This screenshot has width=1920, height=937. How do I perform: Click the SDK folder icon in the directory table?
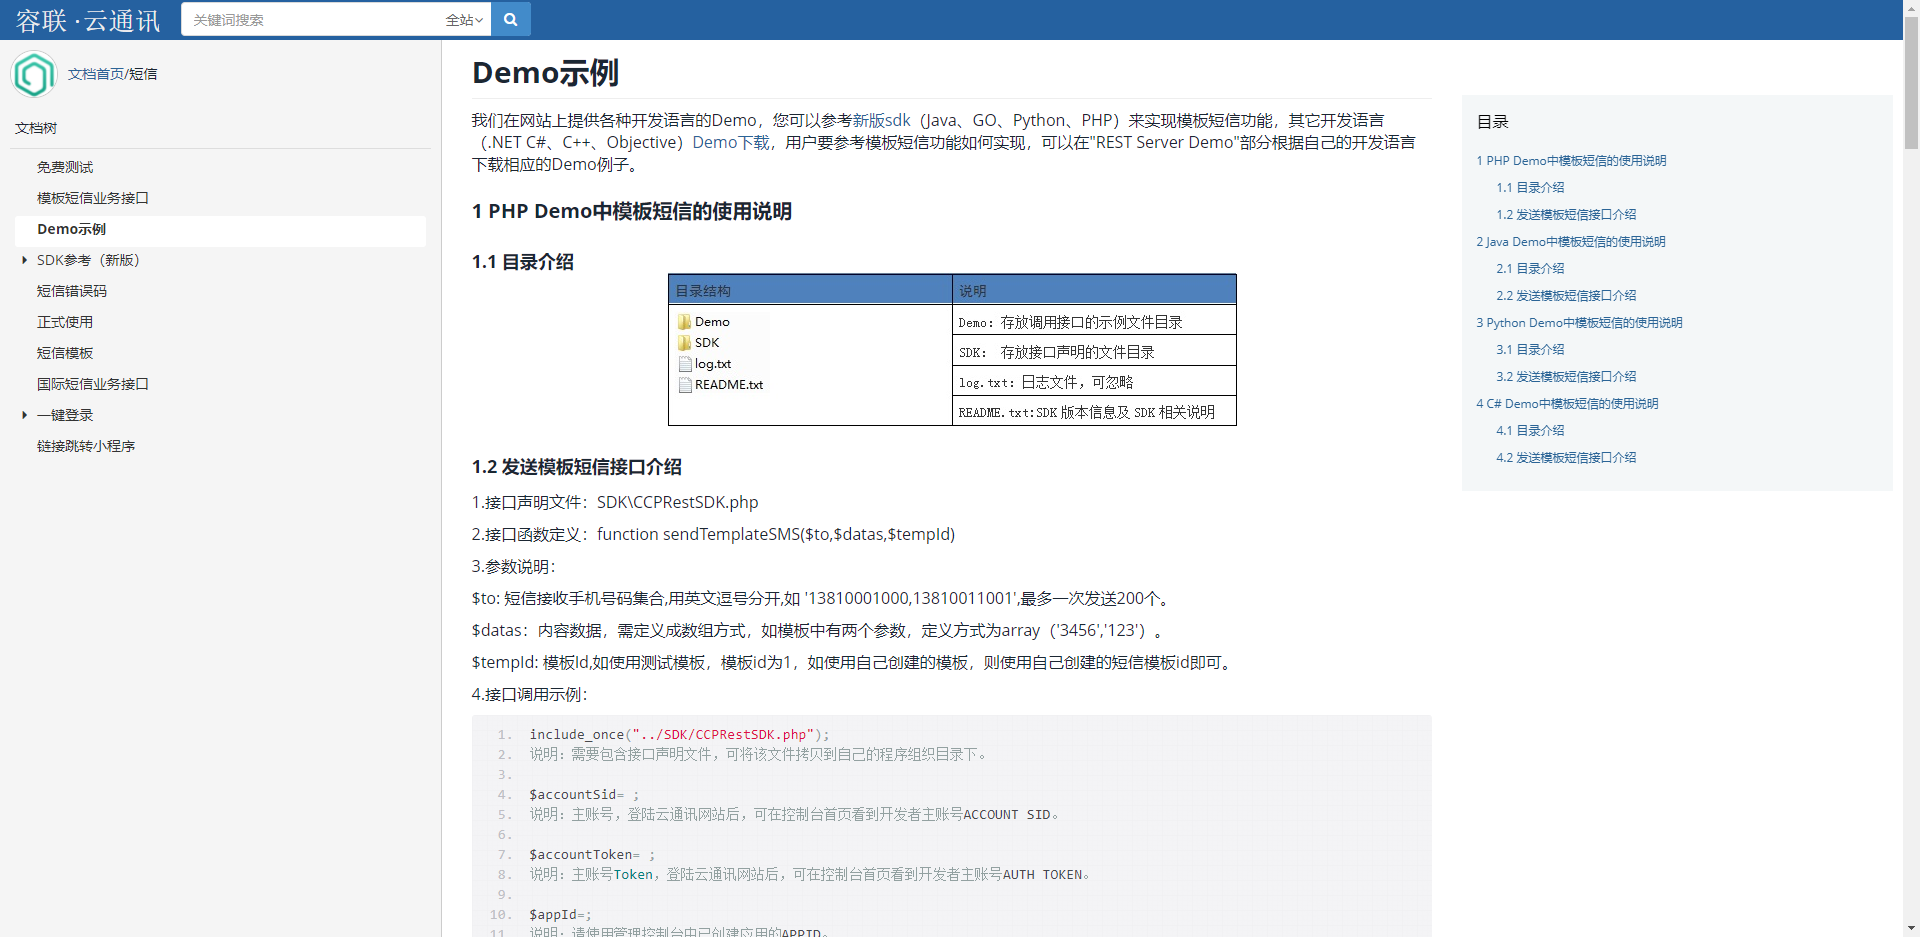coord(684,342)
